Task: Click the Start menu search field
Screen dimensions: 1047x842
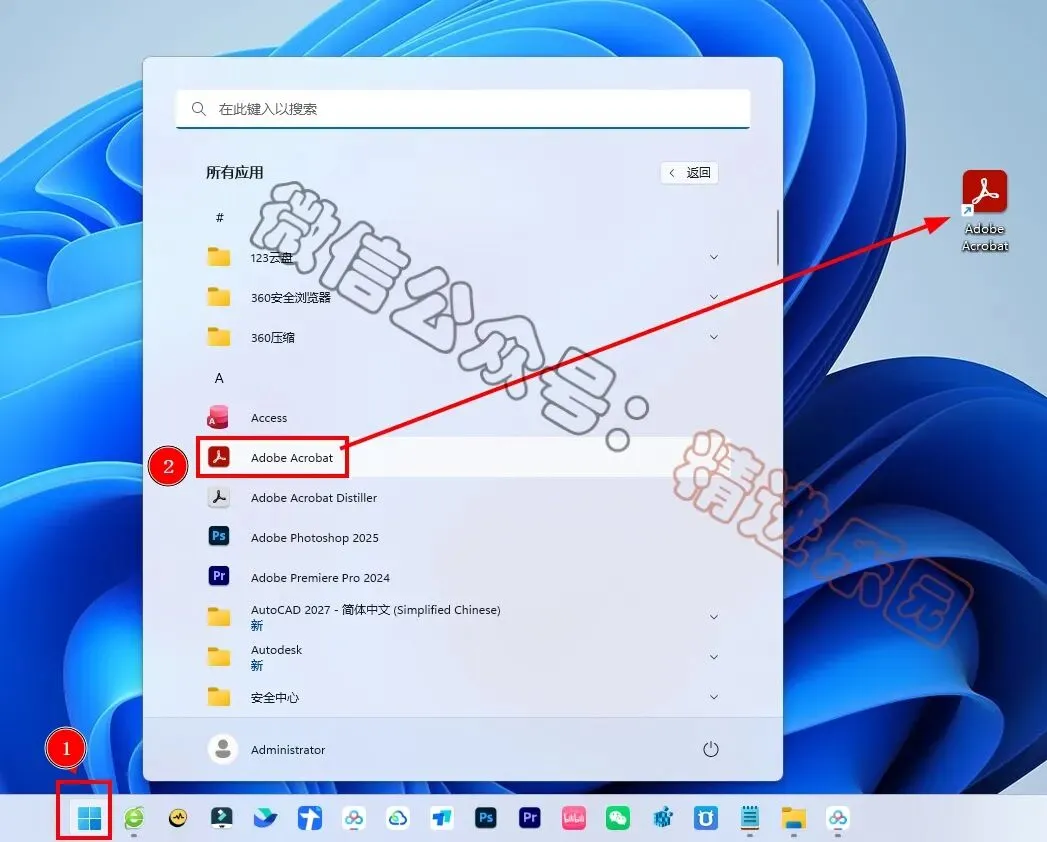Action: 463,108
